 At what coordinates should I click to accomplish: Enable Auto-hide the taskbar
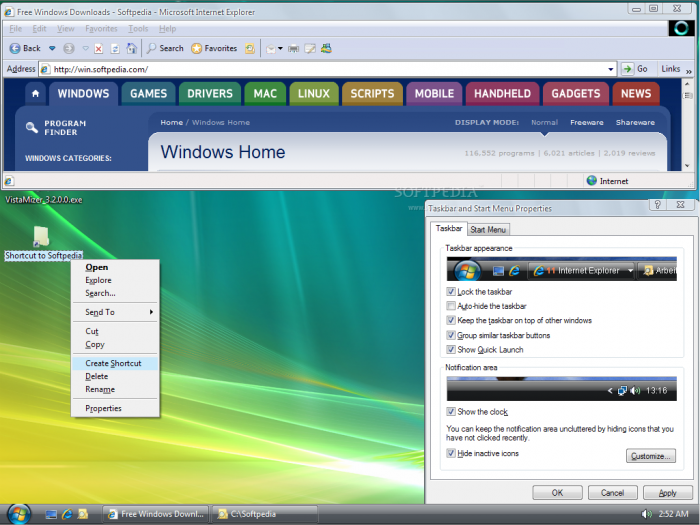coord(451,306)
